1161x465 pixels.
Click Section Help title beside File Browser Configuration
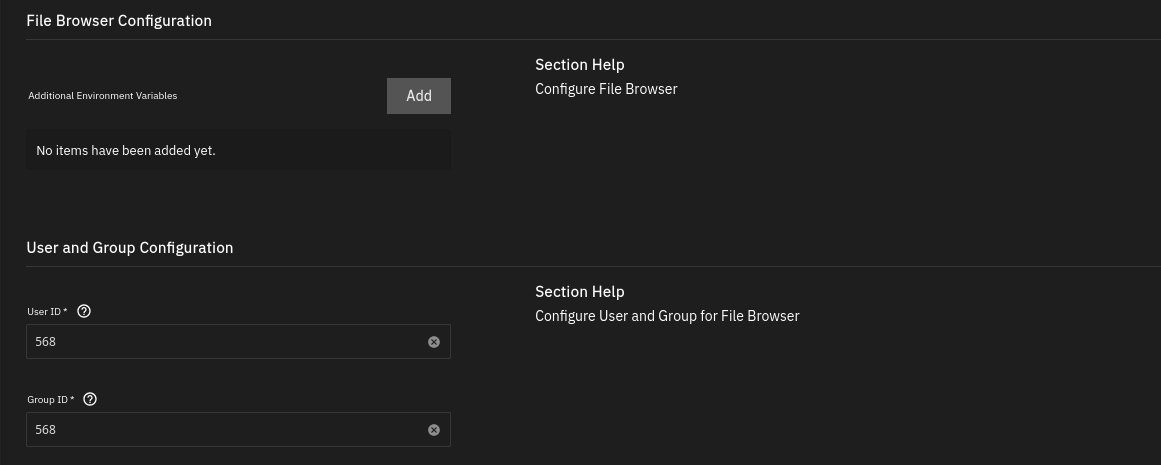point(579,65)
